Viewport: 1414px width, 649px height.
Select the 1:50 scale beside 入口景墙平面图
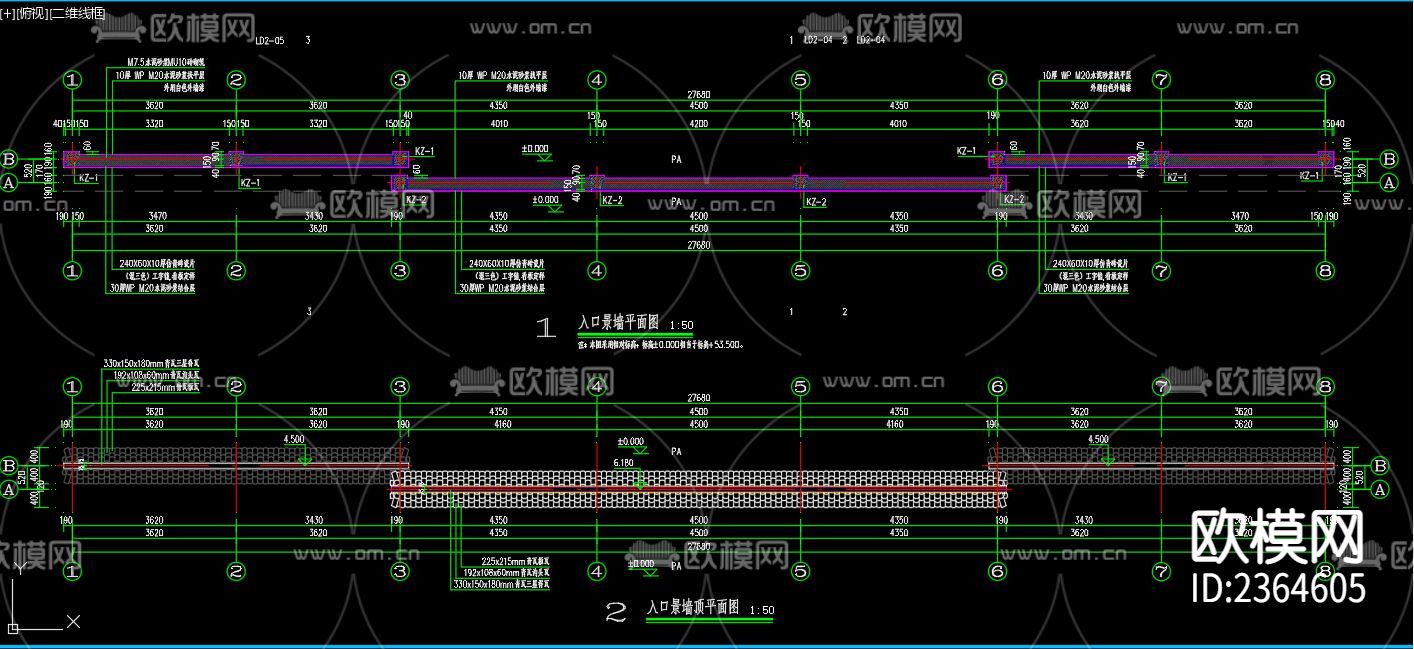click(x=681, y=326)
